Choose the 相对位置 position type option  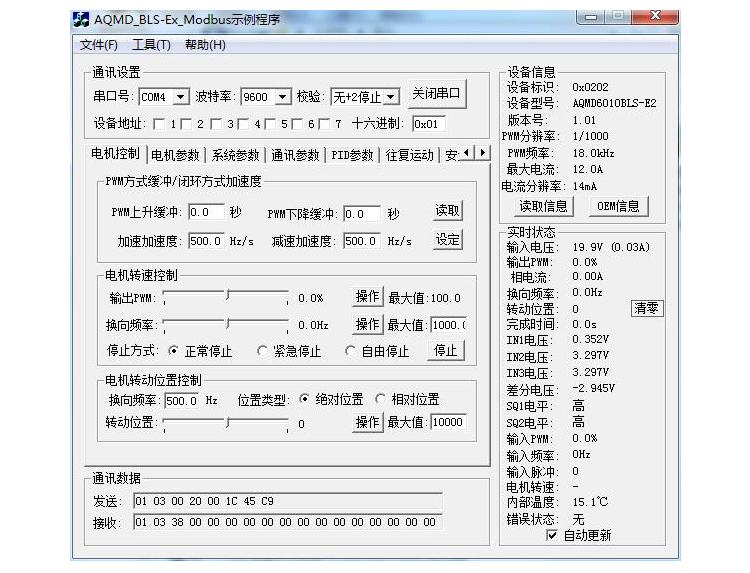point(381,399)
